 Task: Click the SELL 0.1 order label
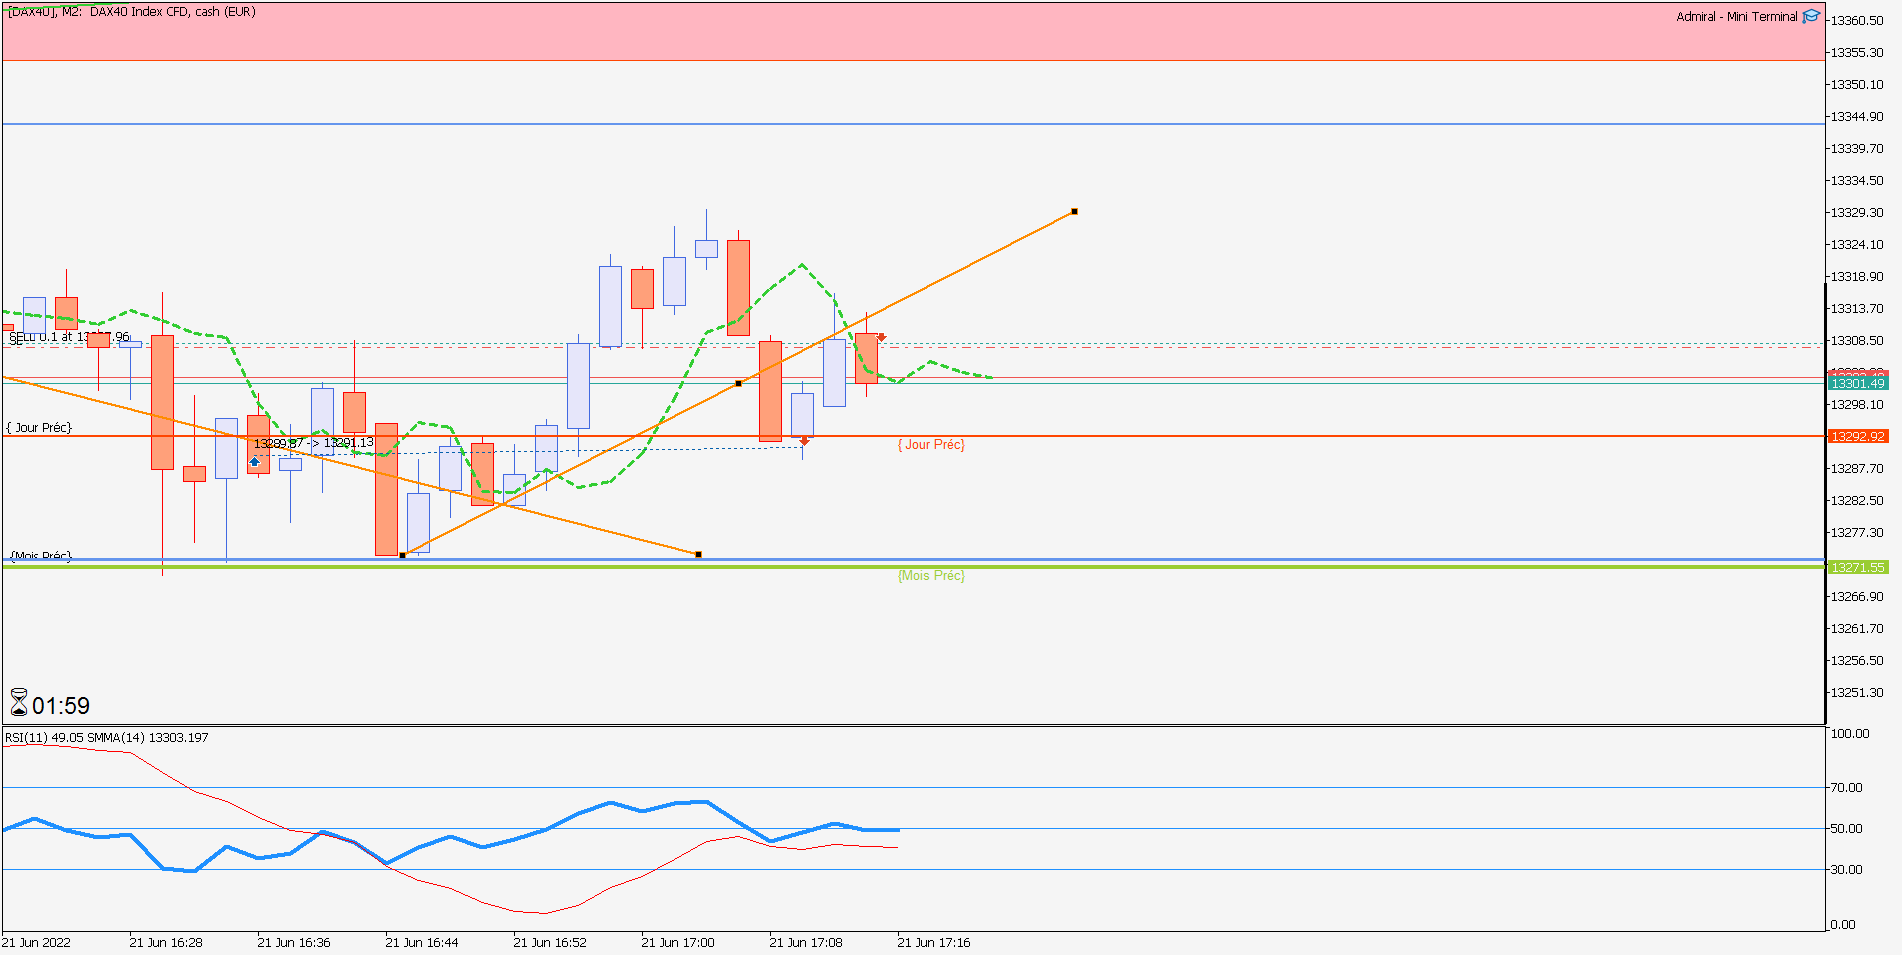click(x=69, y=337)
